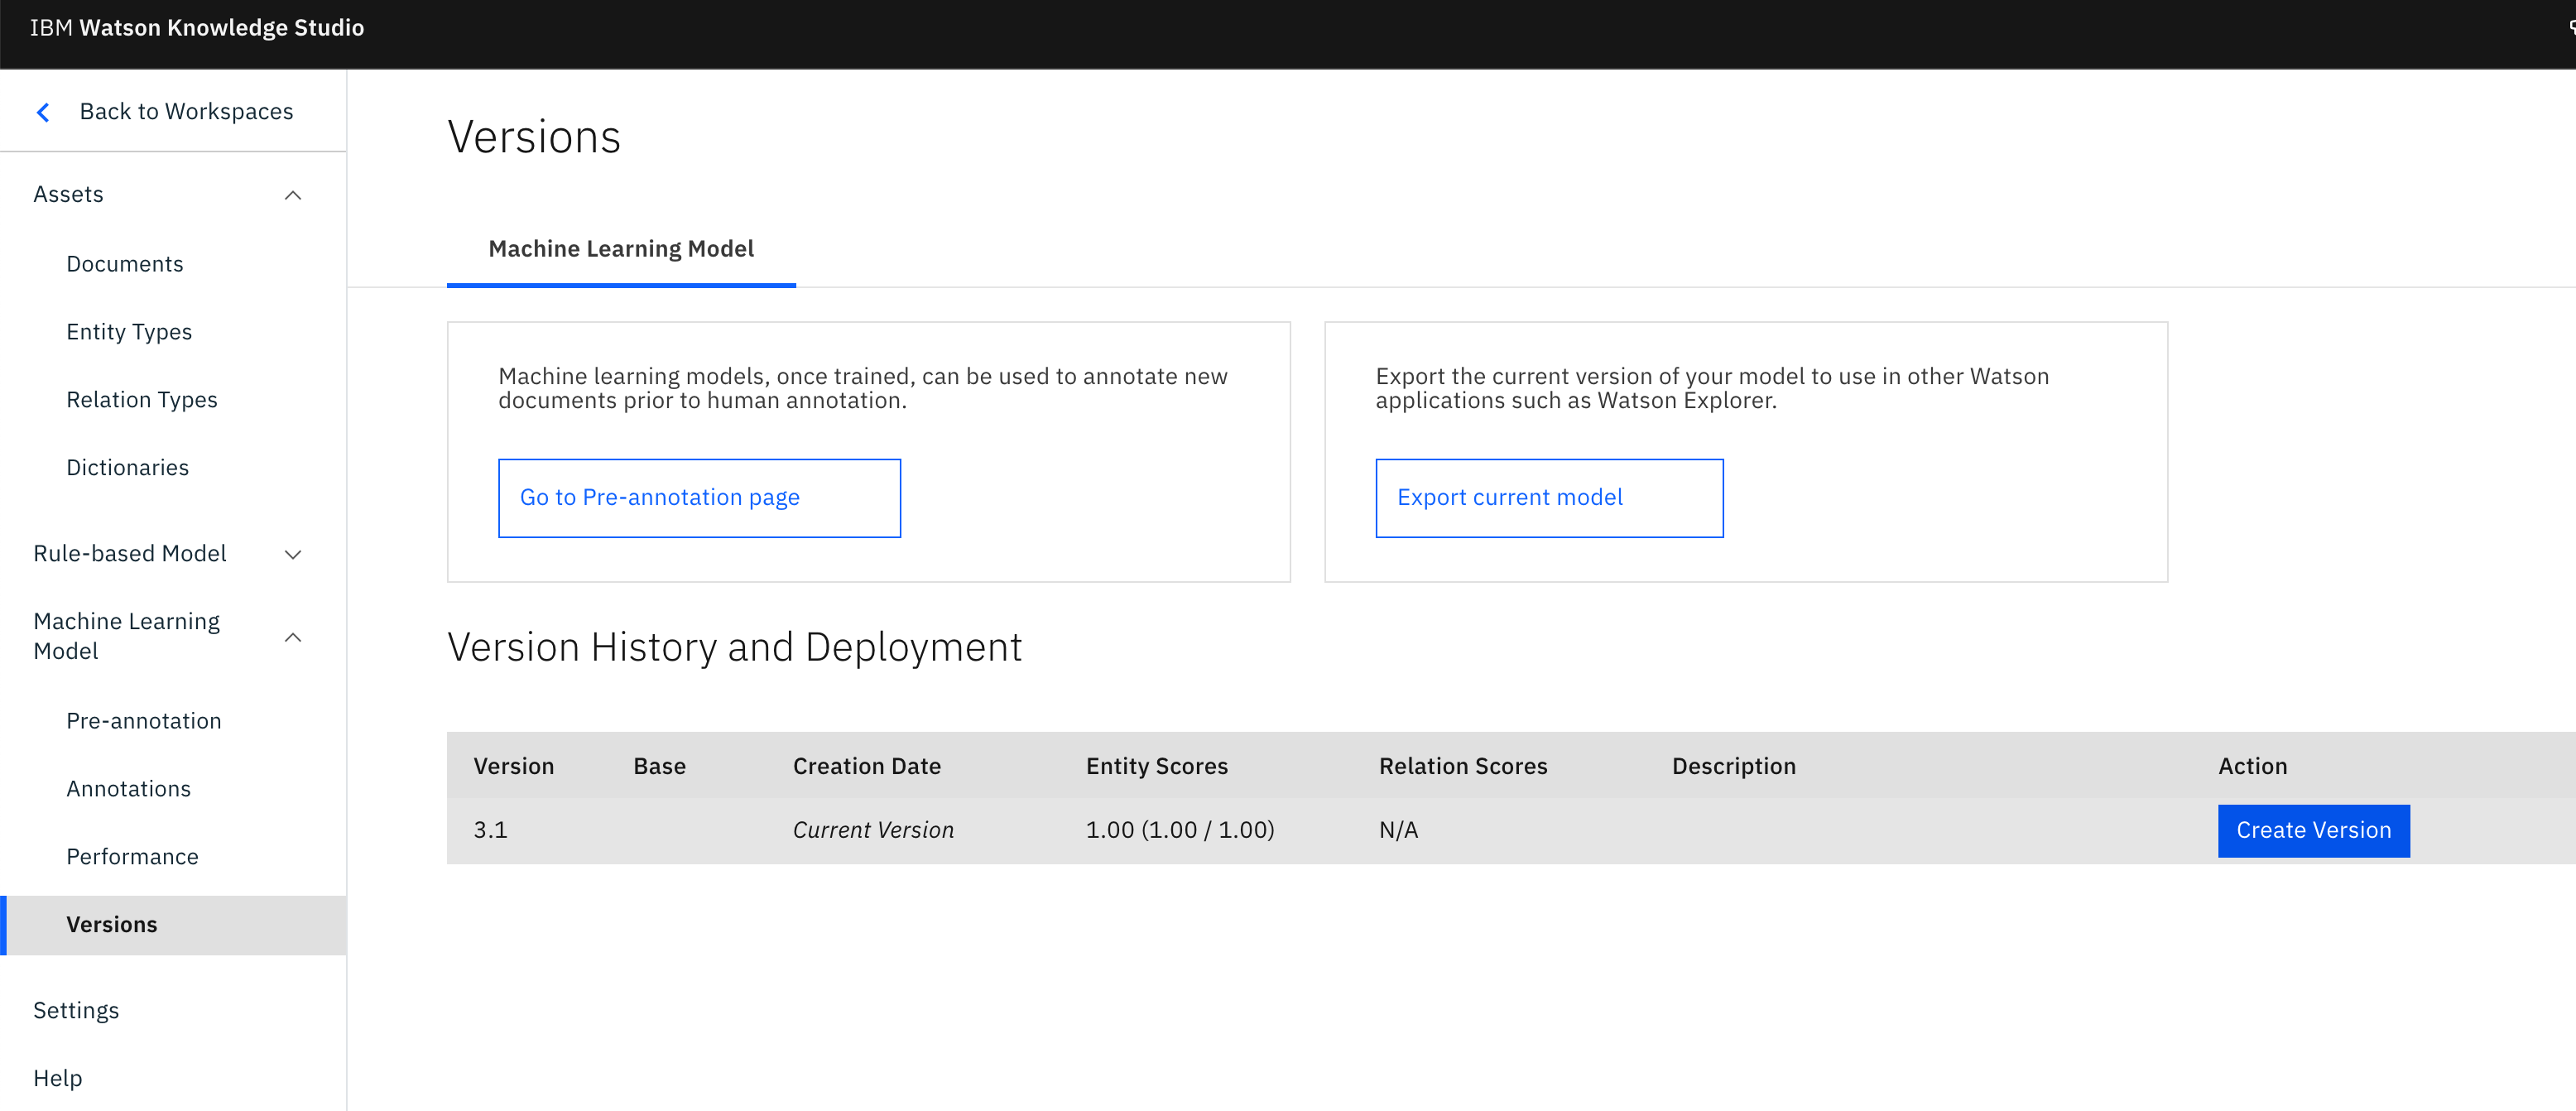2576x1111 pixels.
Task: Click the Versions sidebar item
Action: pos(110,924)
